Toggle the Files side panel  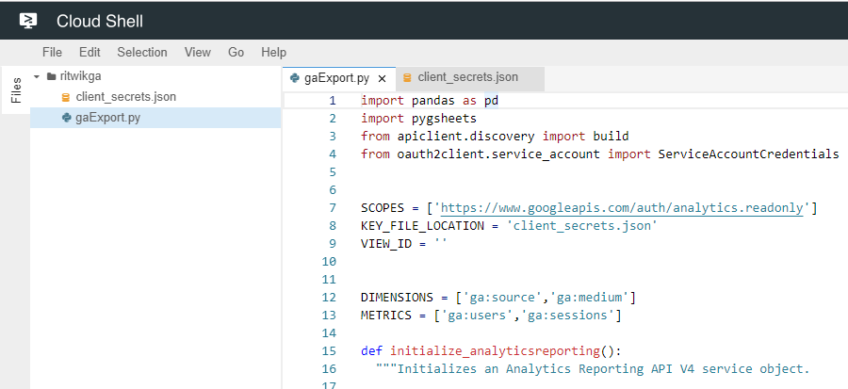coord(16,90)
